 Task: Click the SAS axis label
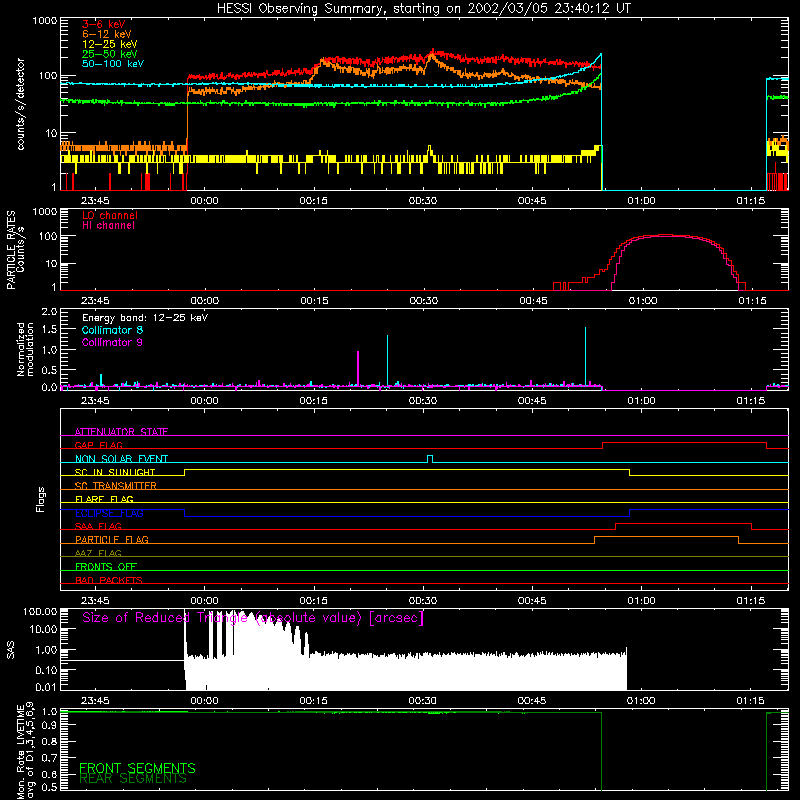tap(10, 650)
